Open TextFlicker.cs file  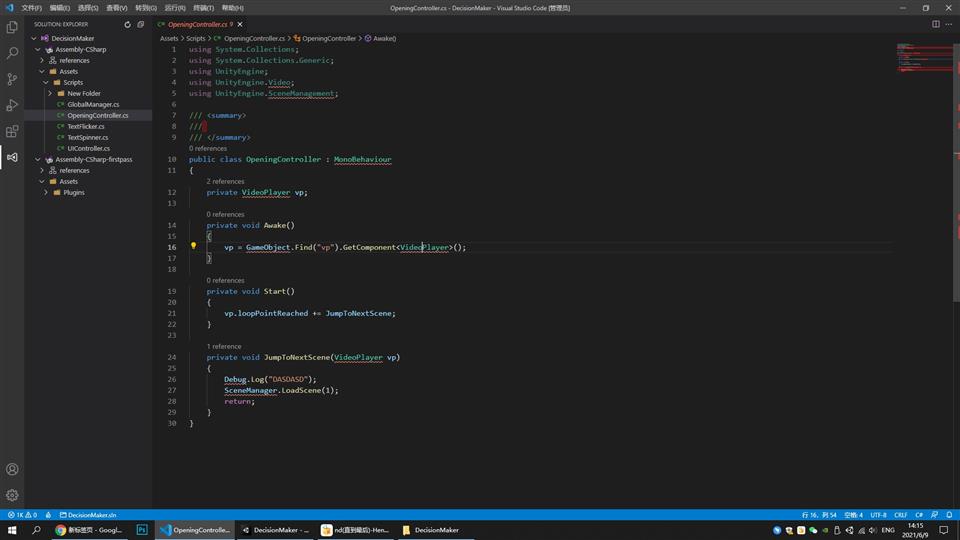[x=88, y=127]
